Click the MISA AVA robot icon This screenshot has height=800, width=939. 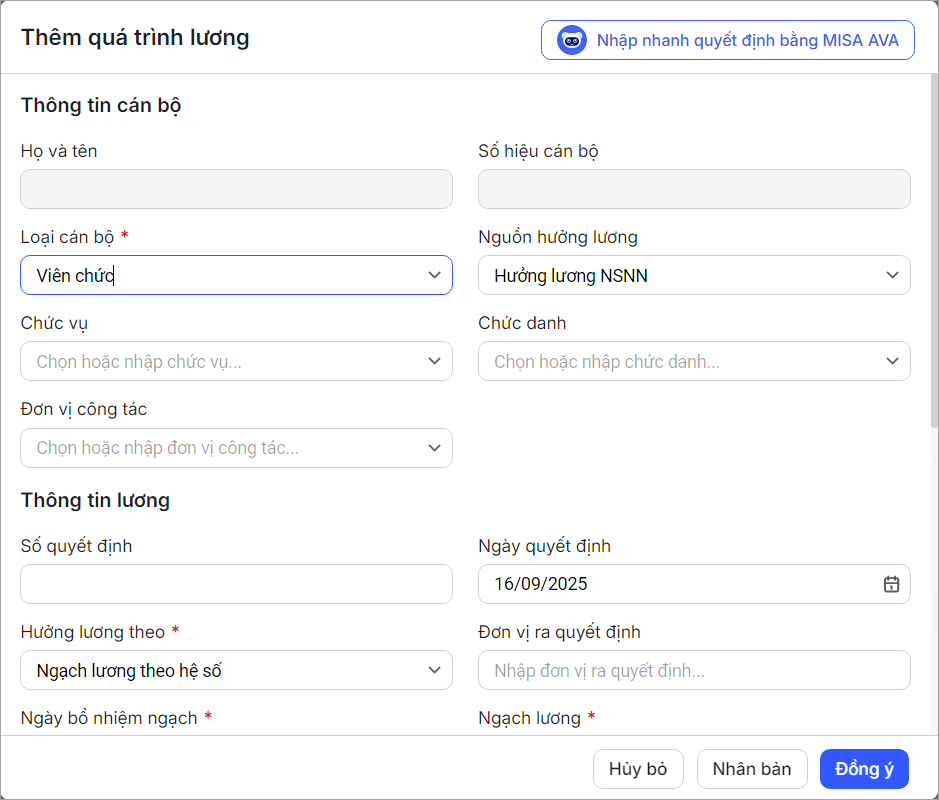(x=572, y=41)
